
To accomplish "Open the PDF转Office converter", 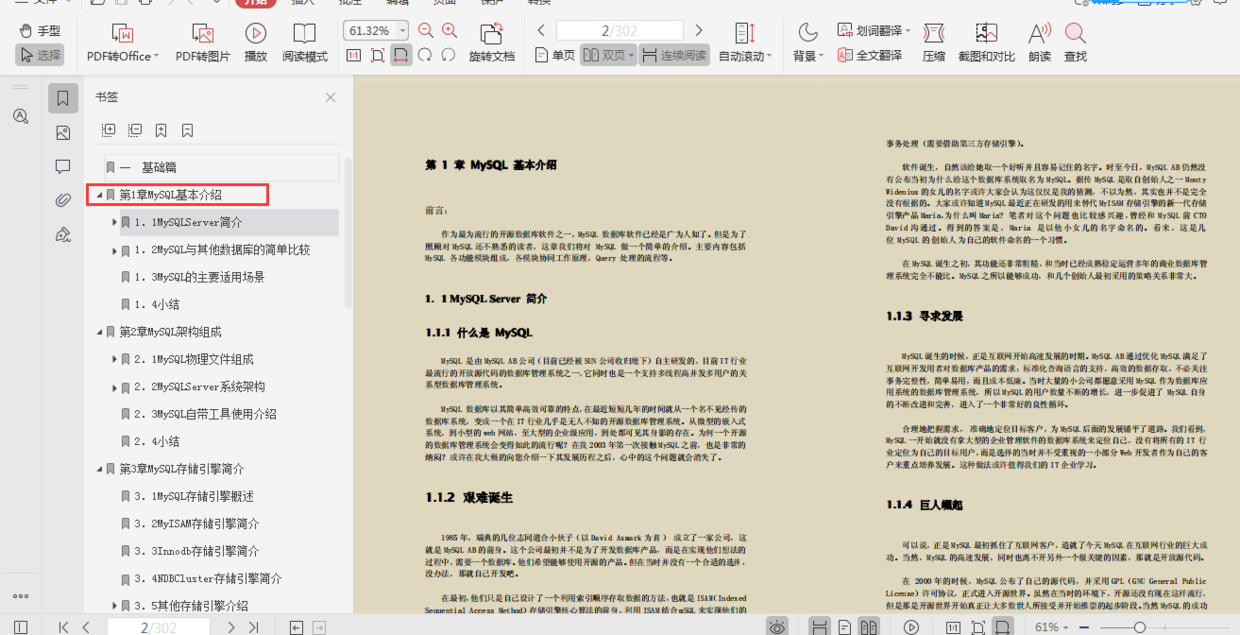I will pyautogui.click(x=122, y=45).
